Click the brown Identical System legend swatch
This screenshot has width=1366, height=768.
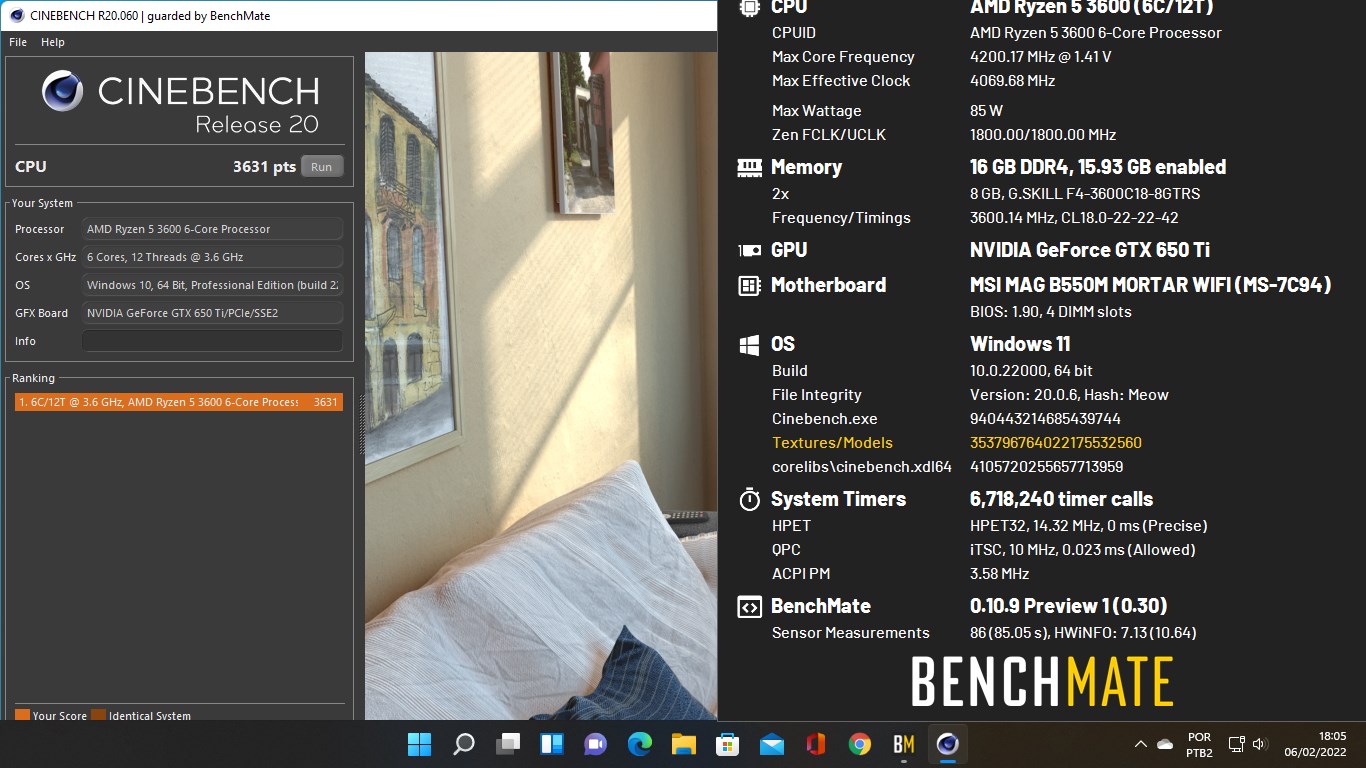point(98,715)
